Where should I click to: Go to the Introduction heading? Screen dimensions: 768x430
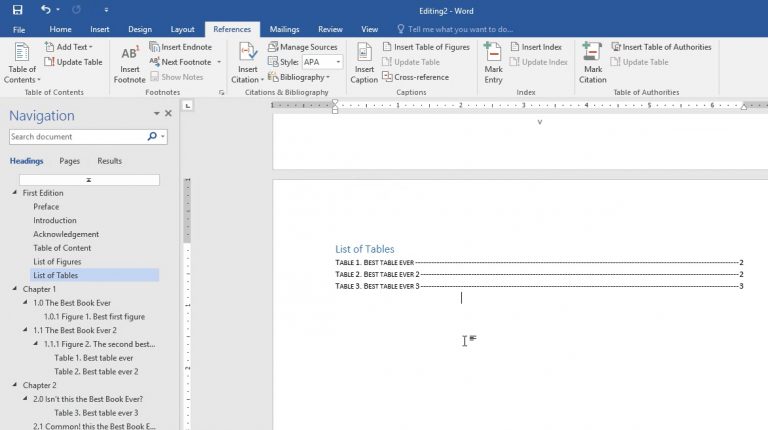pos(55,220)
